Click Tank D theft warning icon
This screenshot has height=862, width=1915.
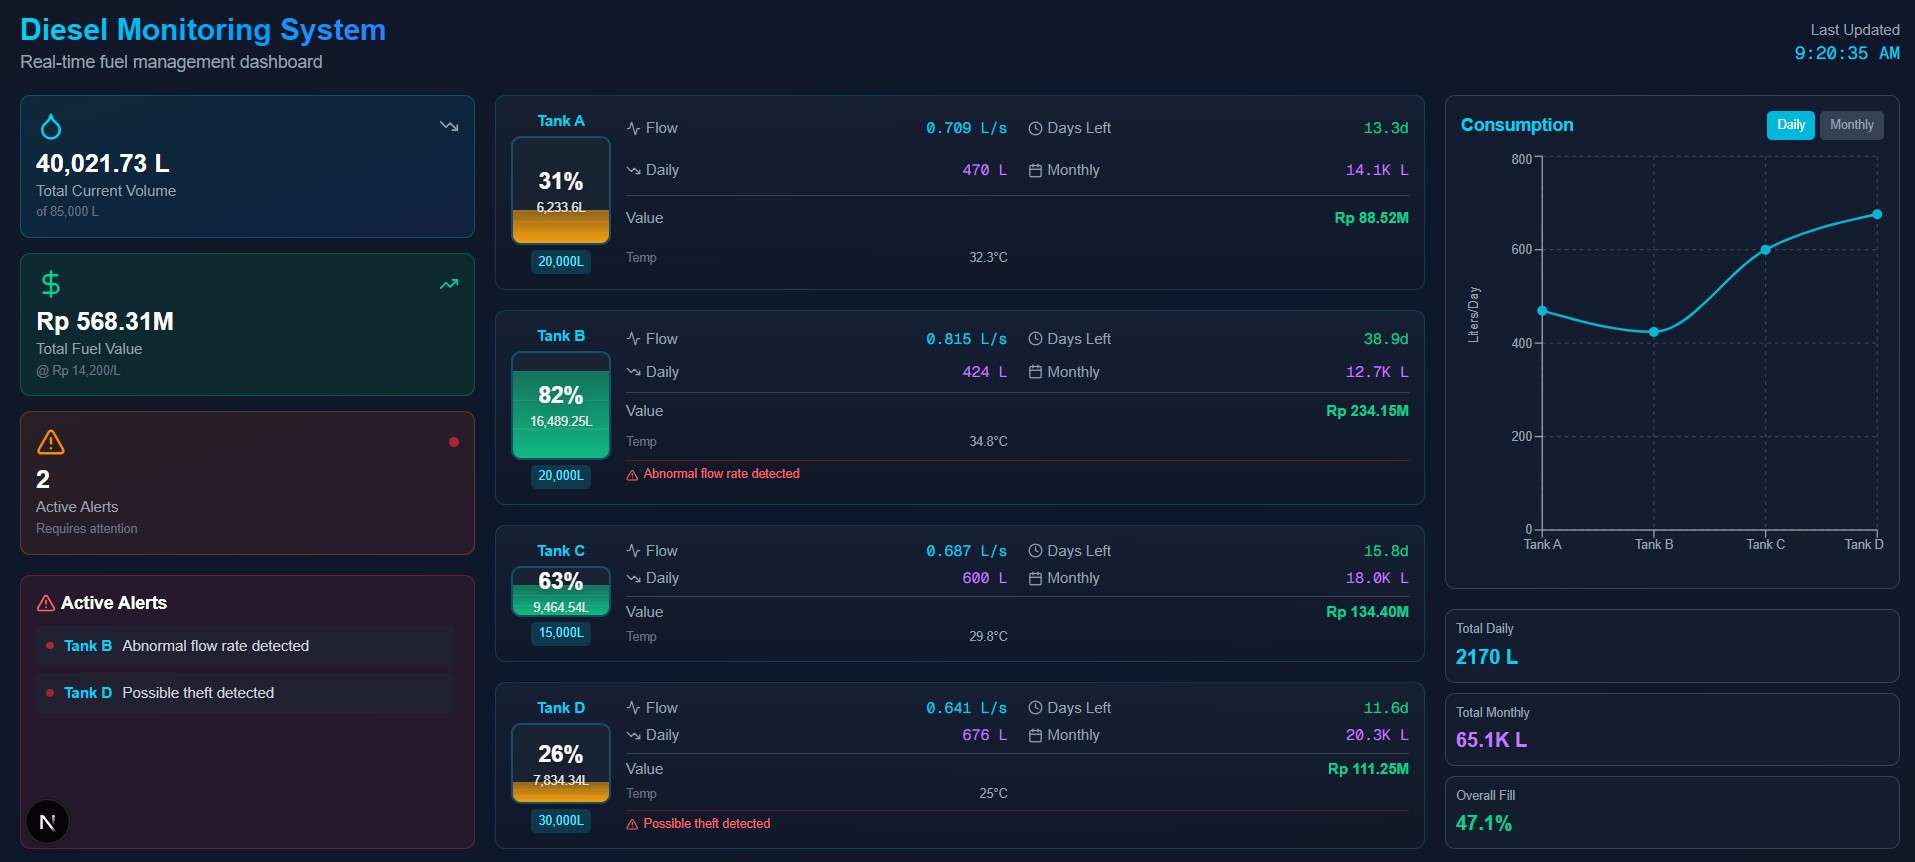(632, 825)
